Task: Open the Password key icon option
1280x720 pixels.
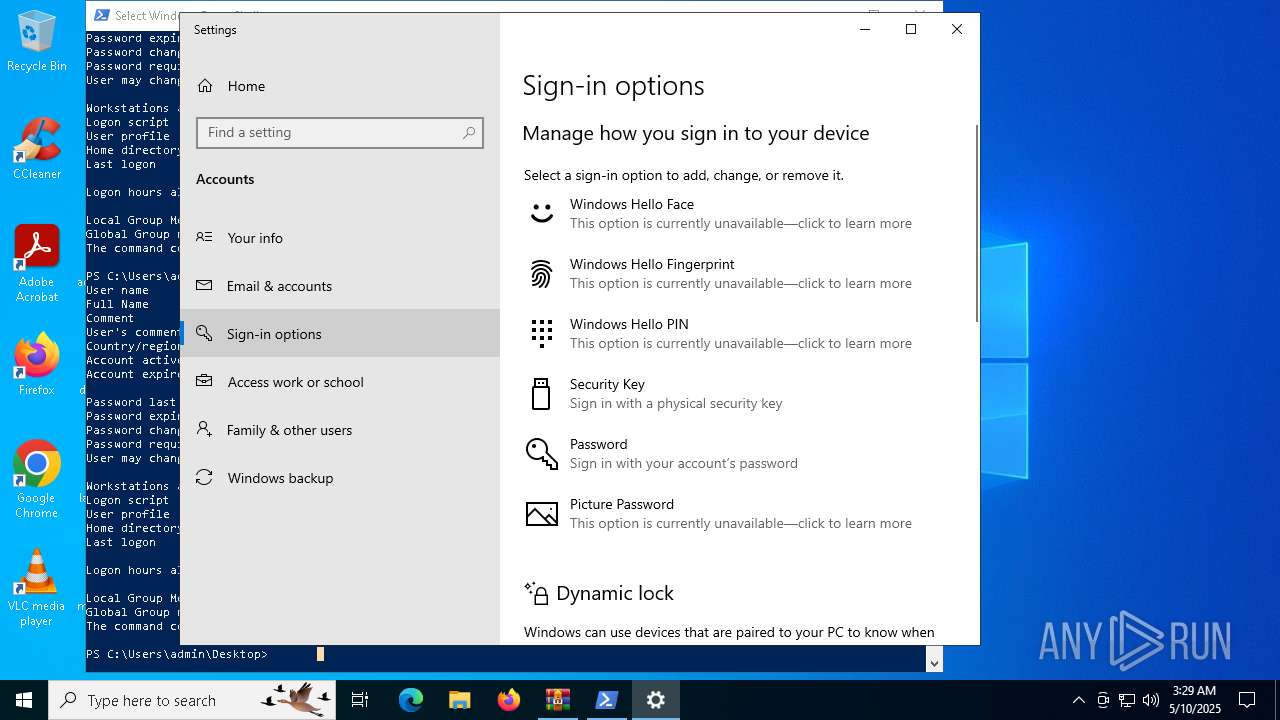Action: (x=541, y=453)
